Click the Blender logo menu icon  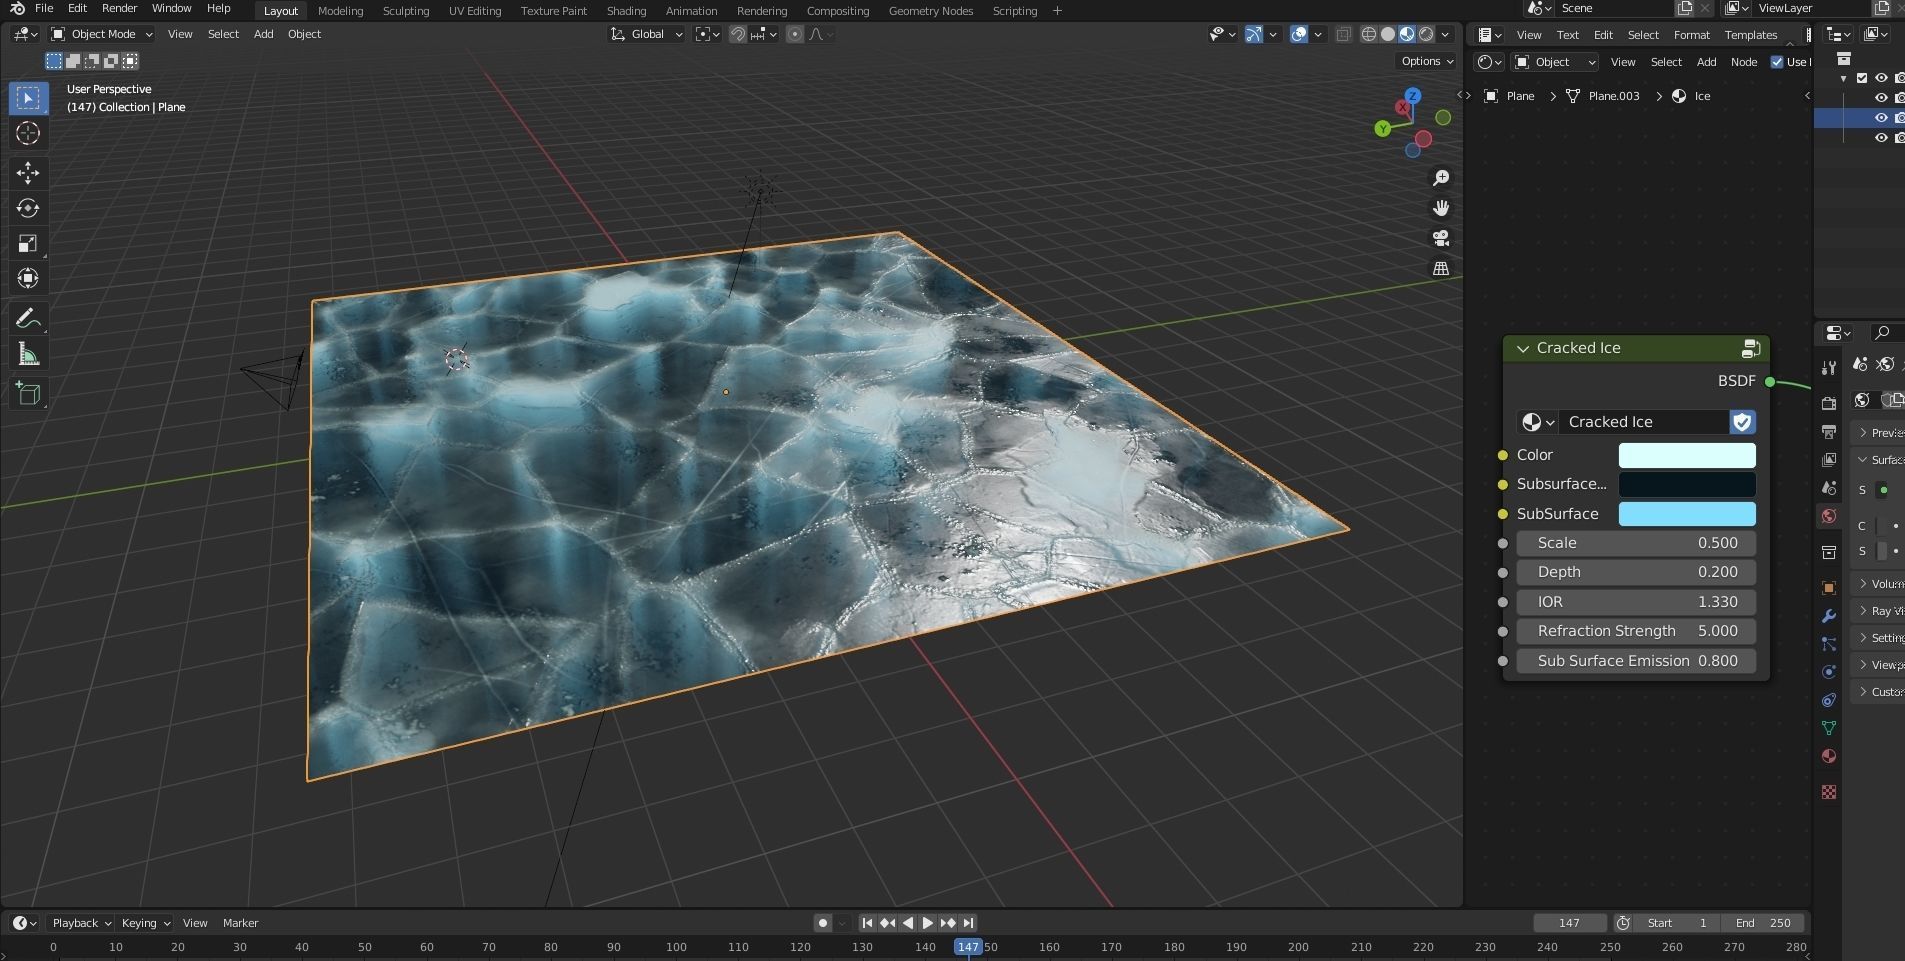[17, 8]
